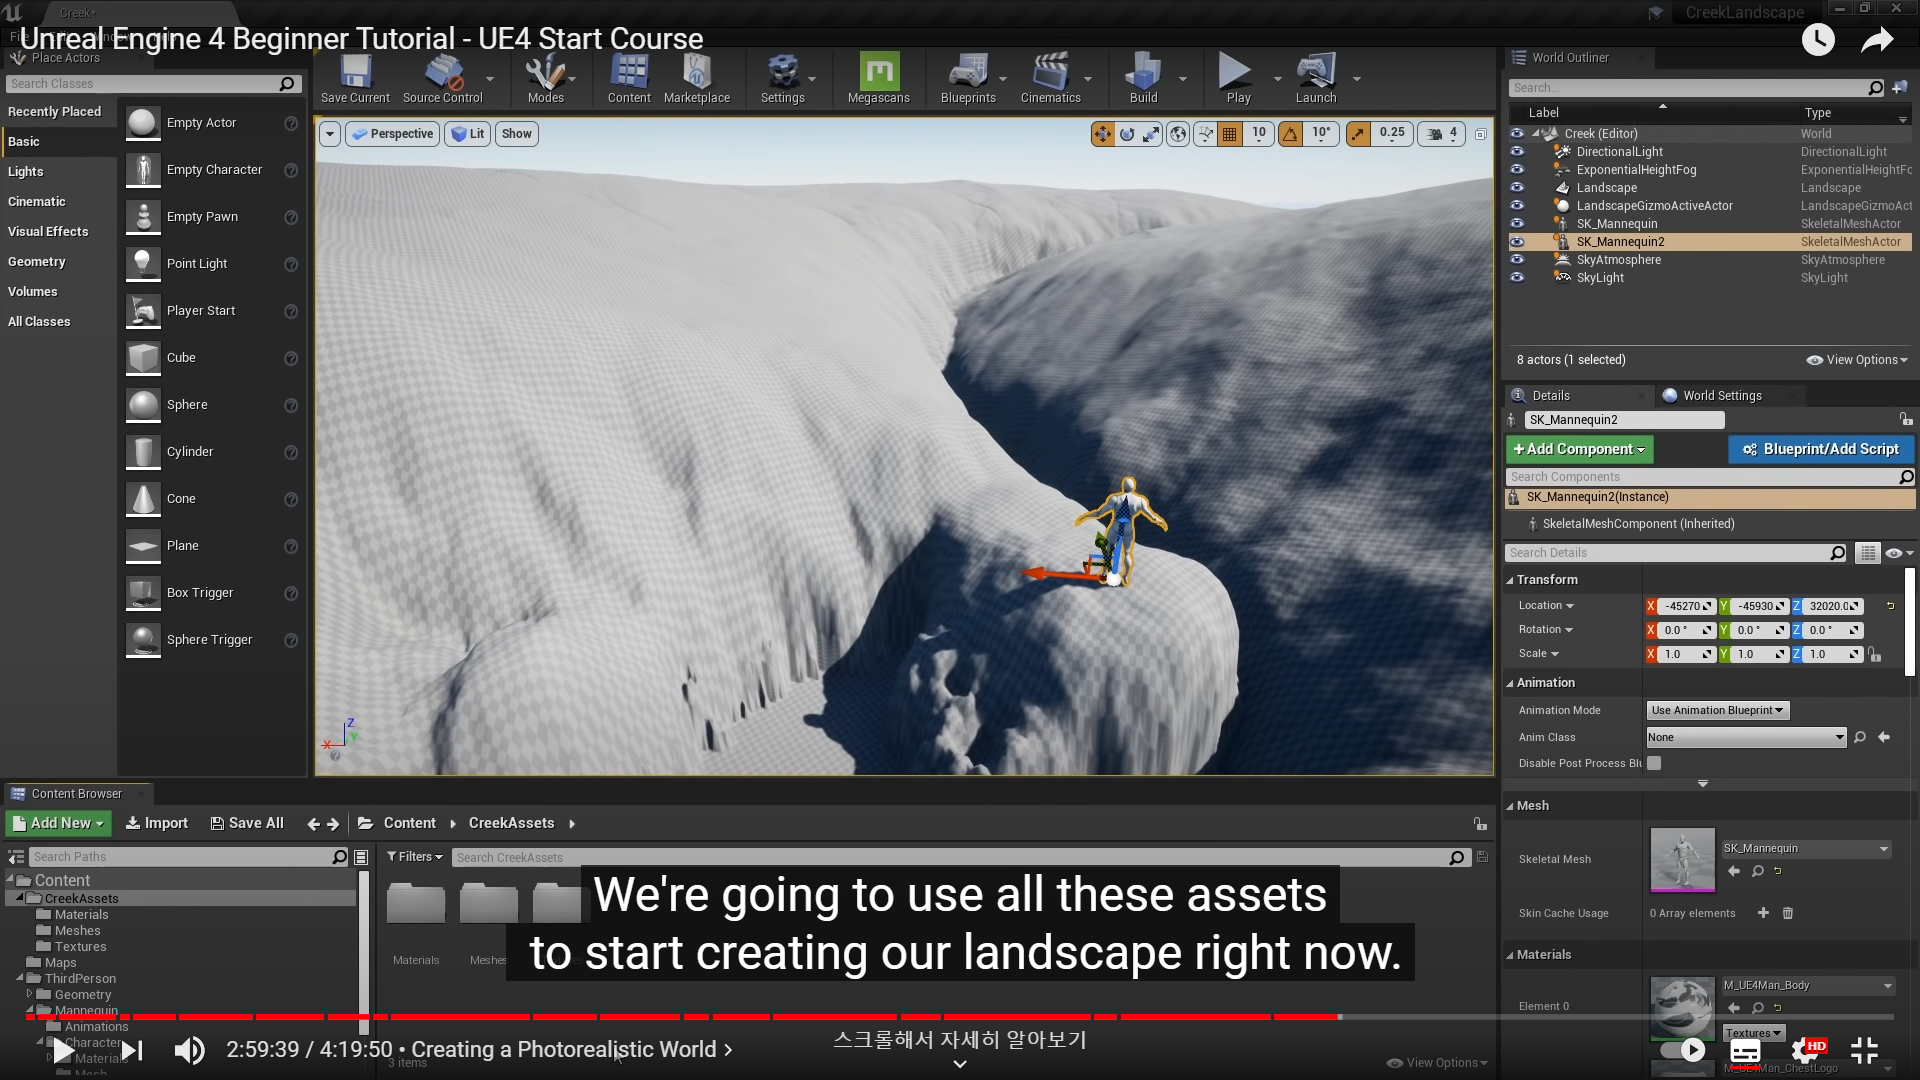Click the Blueprint/Add Script button
This screenshot has width=1920, height=1080.
point(1820,450)
